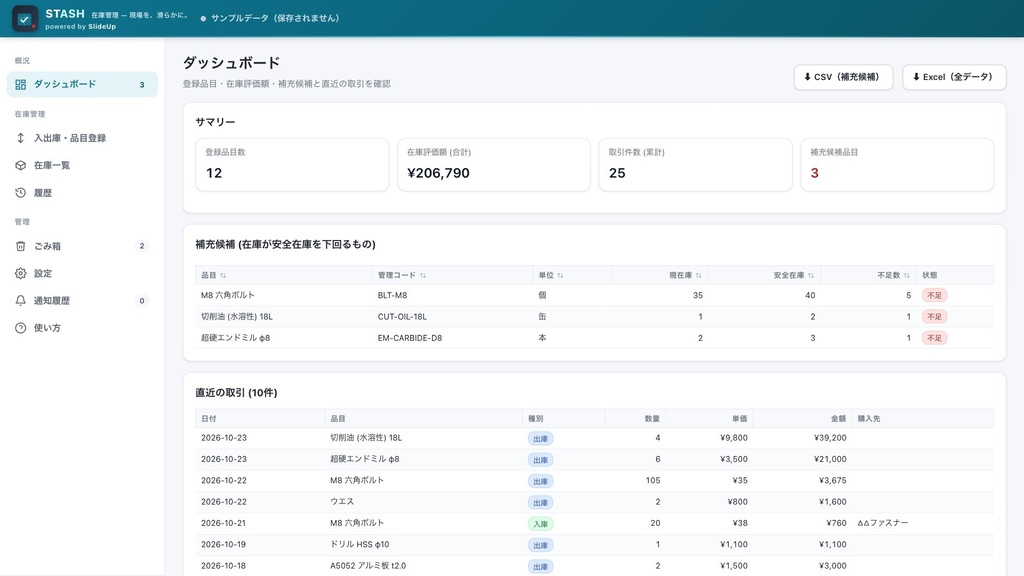Click the question mark icon beside 使い方

point(21,328)
